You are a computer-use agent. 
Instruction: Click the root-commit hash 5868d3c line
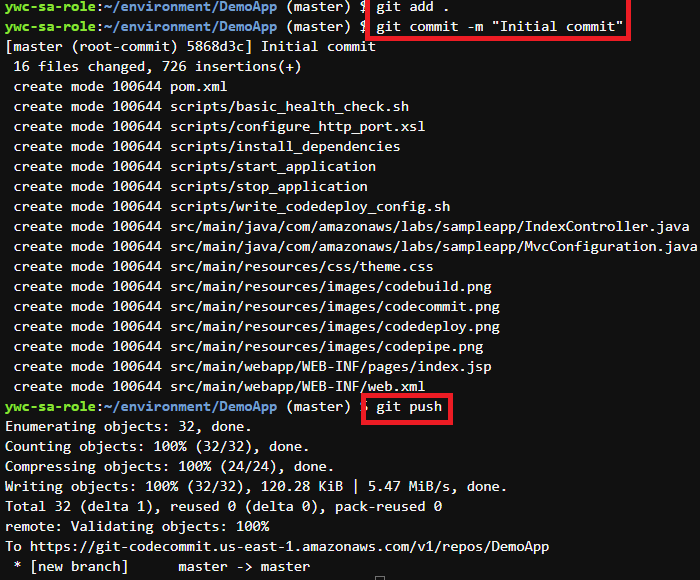[x=190, y=47]
